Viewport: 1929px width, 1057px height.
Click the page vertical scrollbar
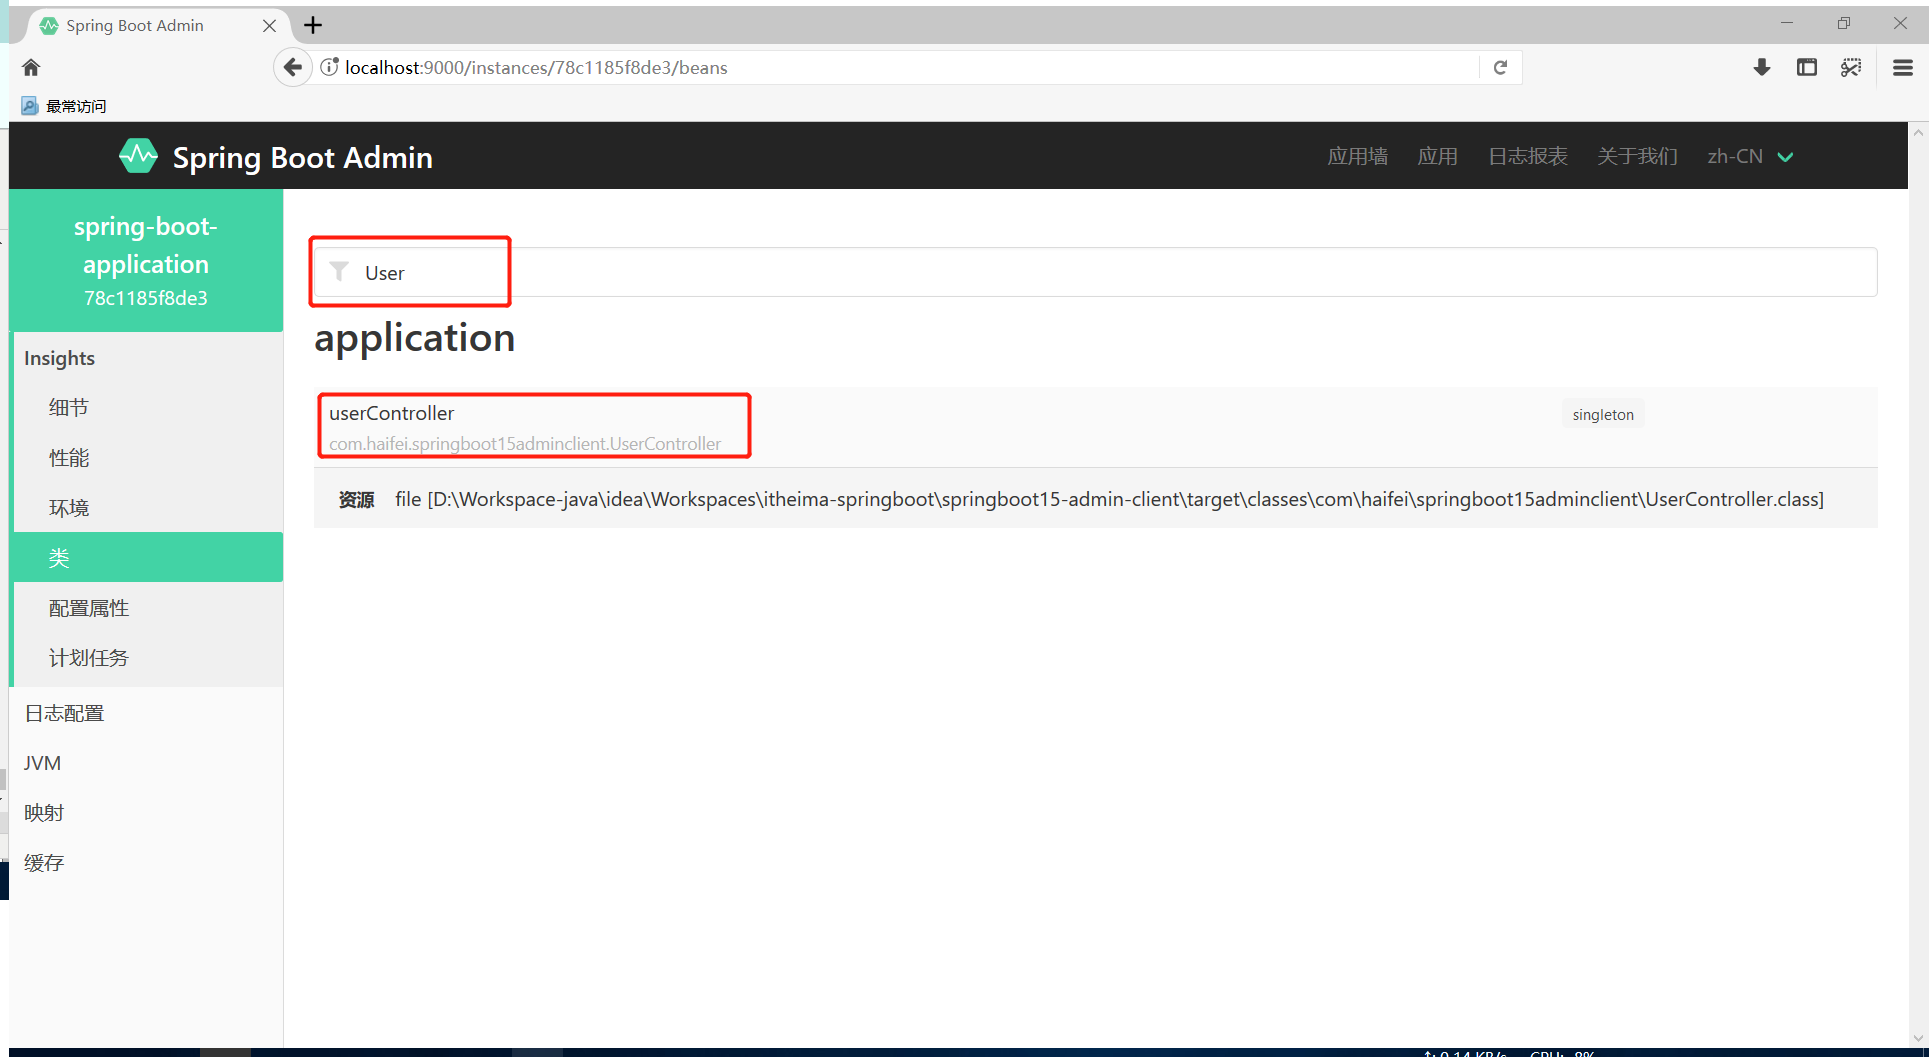[x=1918, y=585]
